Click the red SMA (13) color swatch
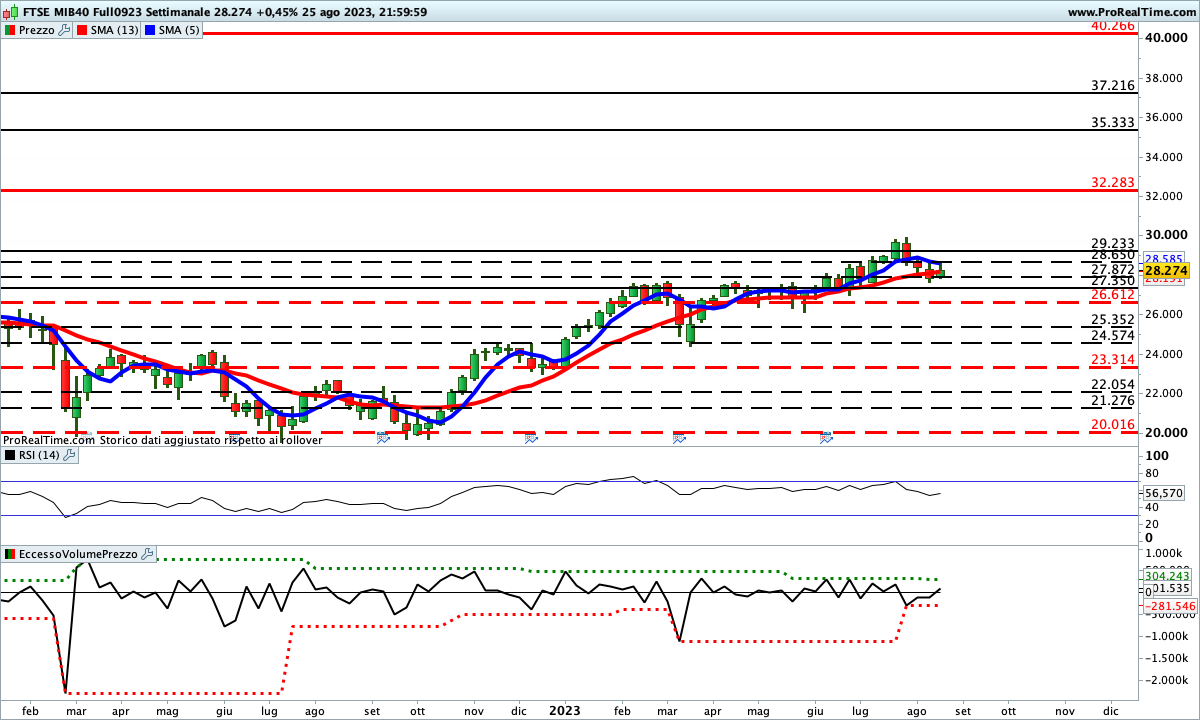 pos(82,30)
